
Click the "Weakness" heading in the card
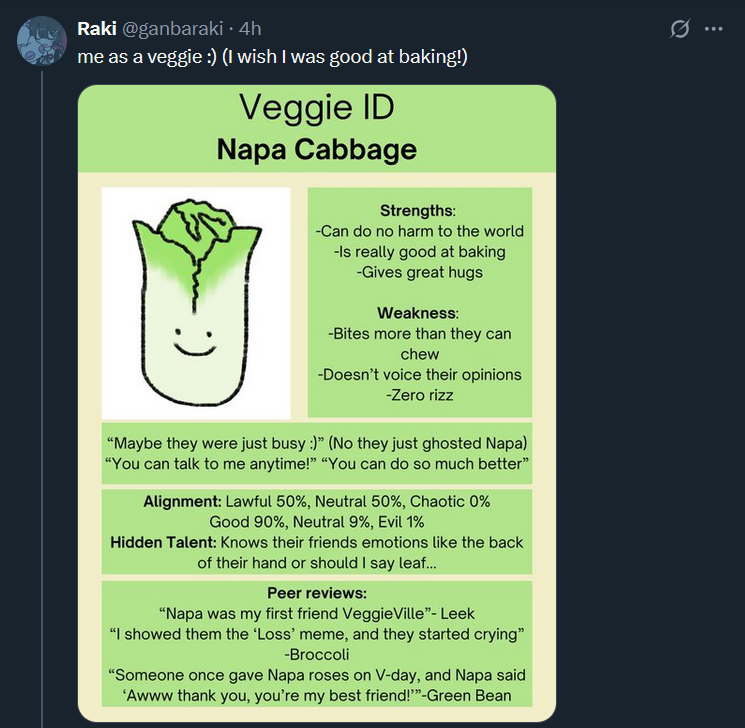(x=417, y=313)
